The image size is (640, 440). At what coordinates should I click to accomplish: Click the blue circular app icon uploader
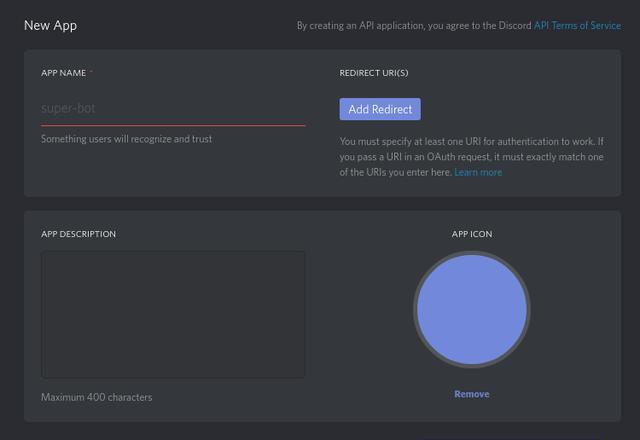(x=472, y=309)
